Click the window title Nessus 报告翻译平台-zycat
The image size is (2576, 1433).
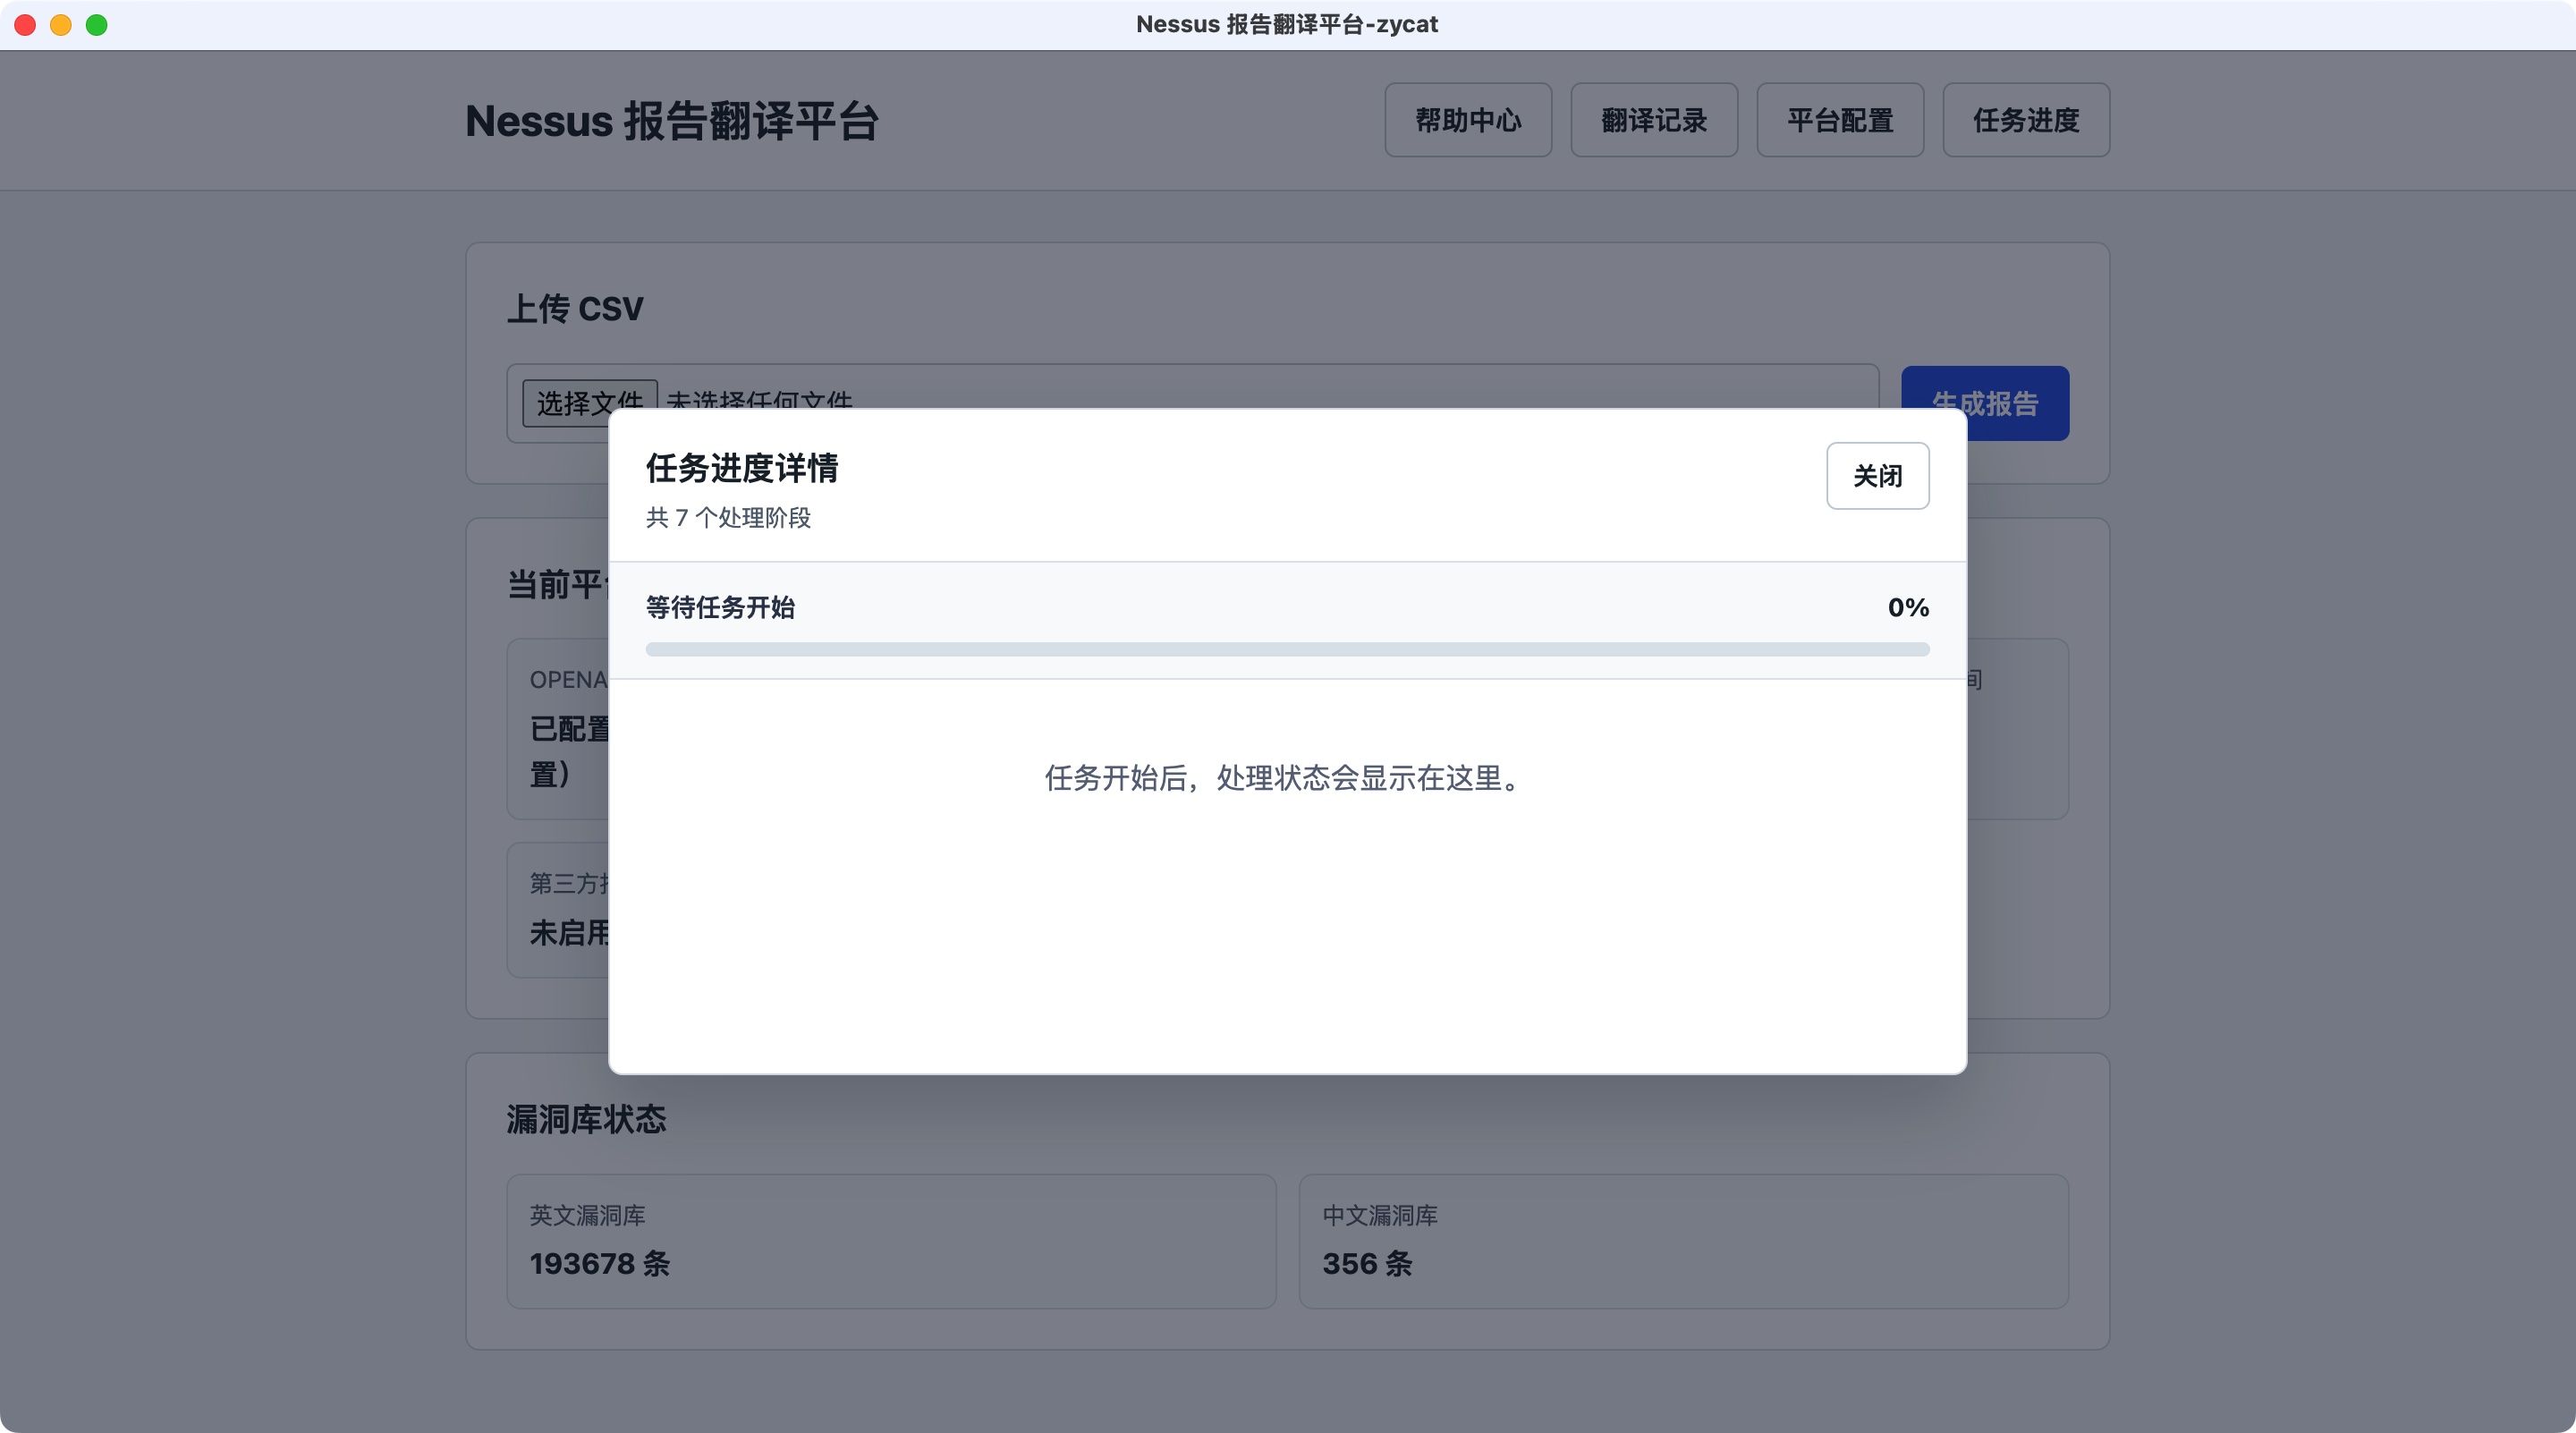[1287, 24]
